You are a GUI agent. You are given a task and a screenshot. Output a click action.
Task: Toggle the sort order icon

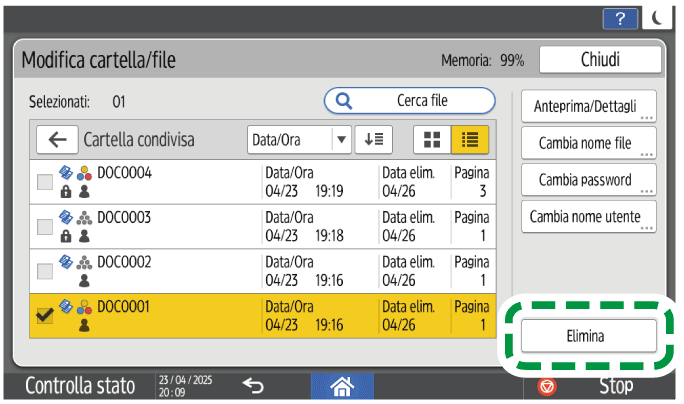[374, 140]
